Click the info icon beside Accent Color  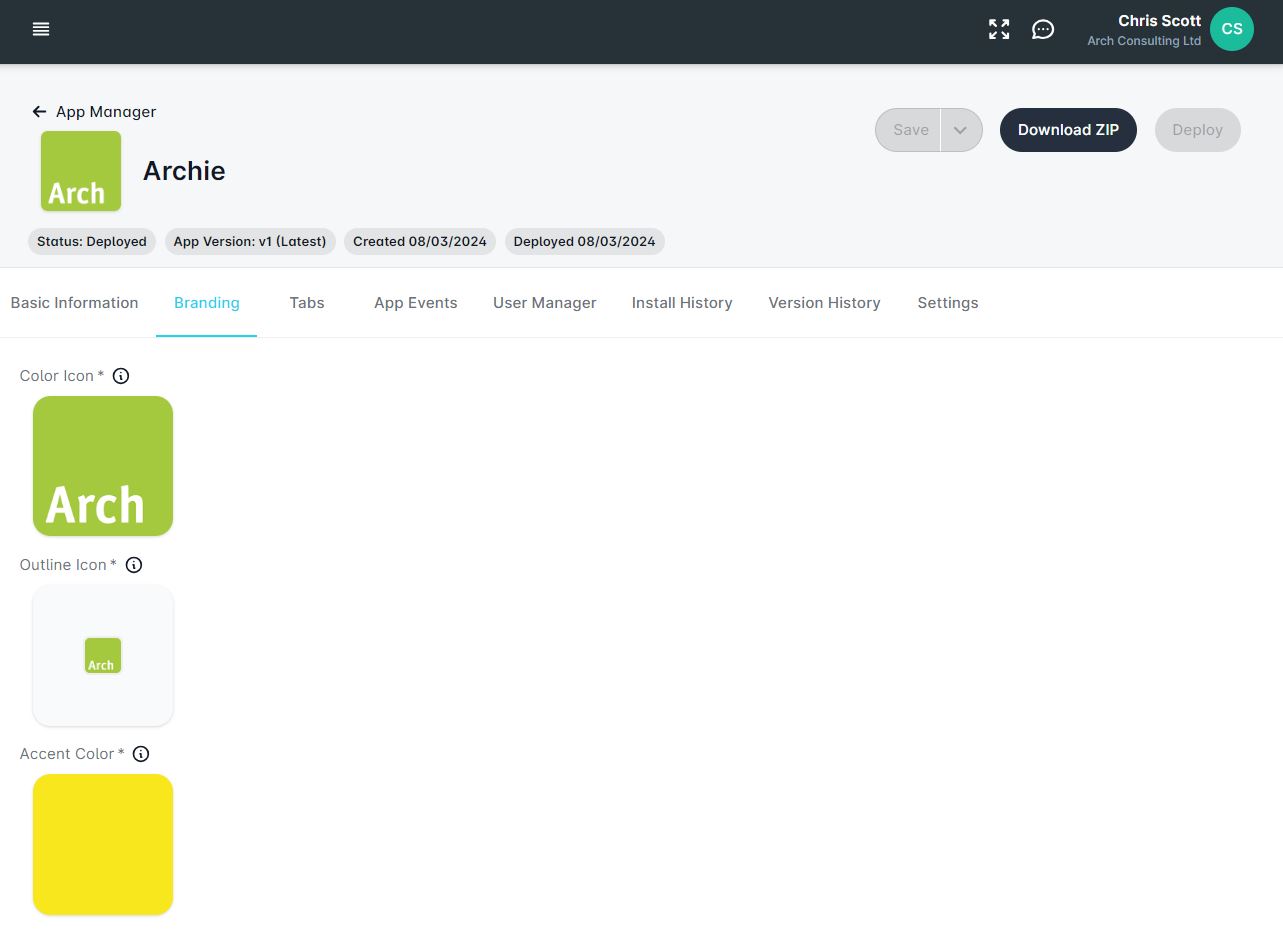[140, 753]
